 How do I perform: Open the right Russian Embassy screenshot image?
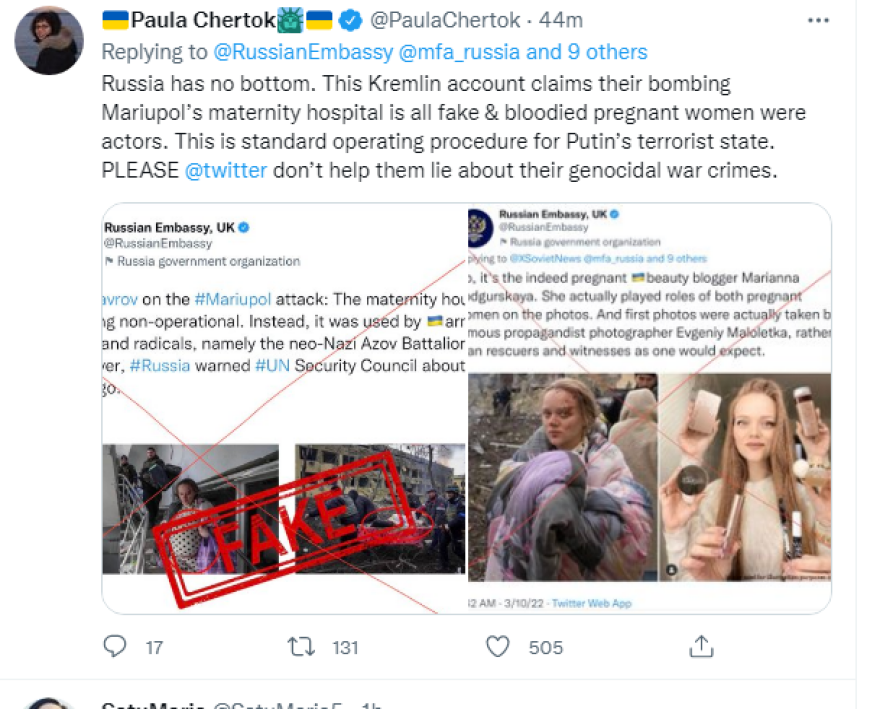tap(650, 409)
